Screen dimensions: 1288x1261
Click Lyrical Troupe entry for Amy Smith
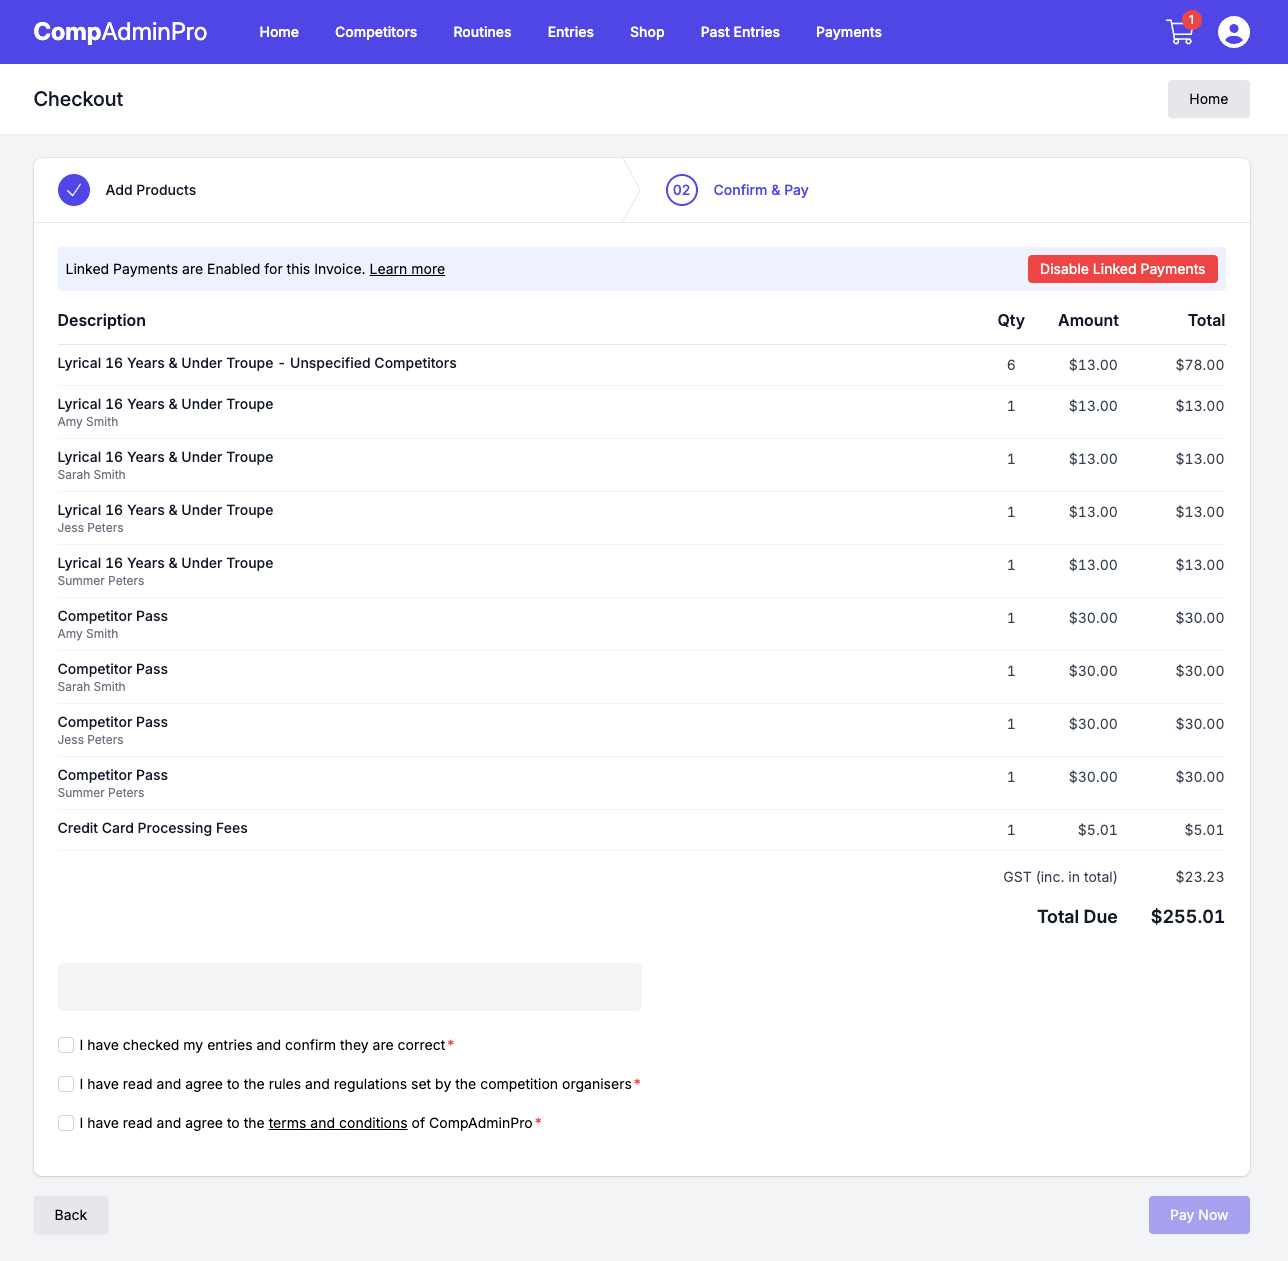tap(642, 412)
